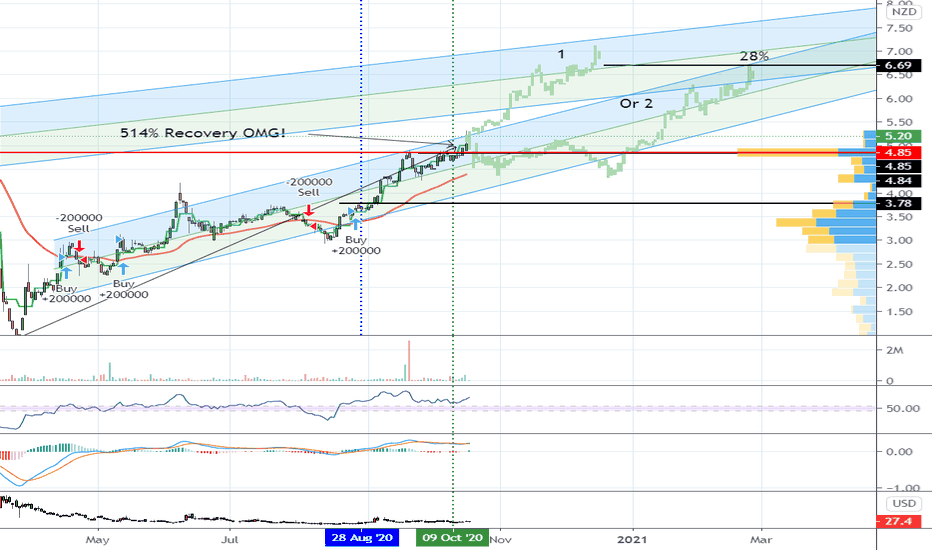Image resolution: width=932 pixels, height=550 pixels.
Task: Click the 7.50 price axis value
Action: [x=899, y=28]
